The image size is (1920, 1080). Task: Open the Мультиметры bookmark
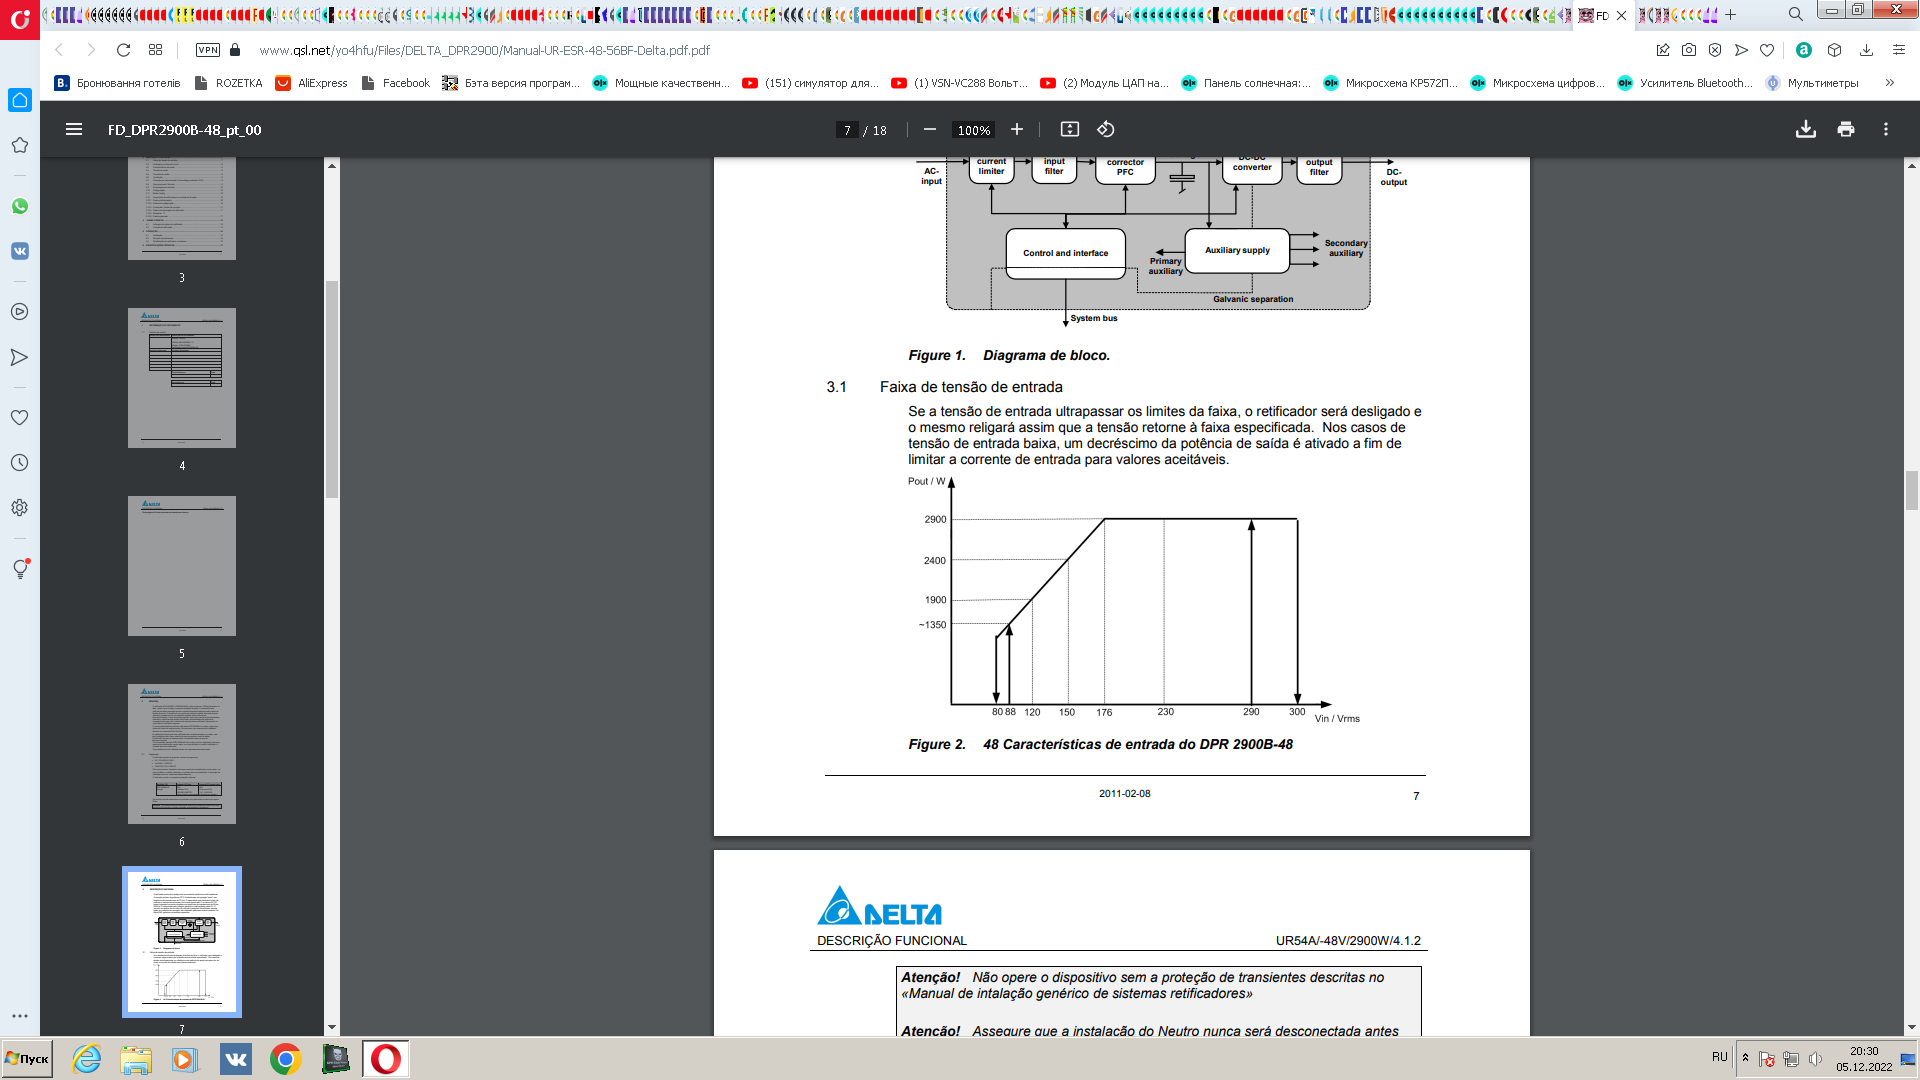pyautogui.click(x=1812, y=83)
